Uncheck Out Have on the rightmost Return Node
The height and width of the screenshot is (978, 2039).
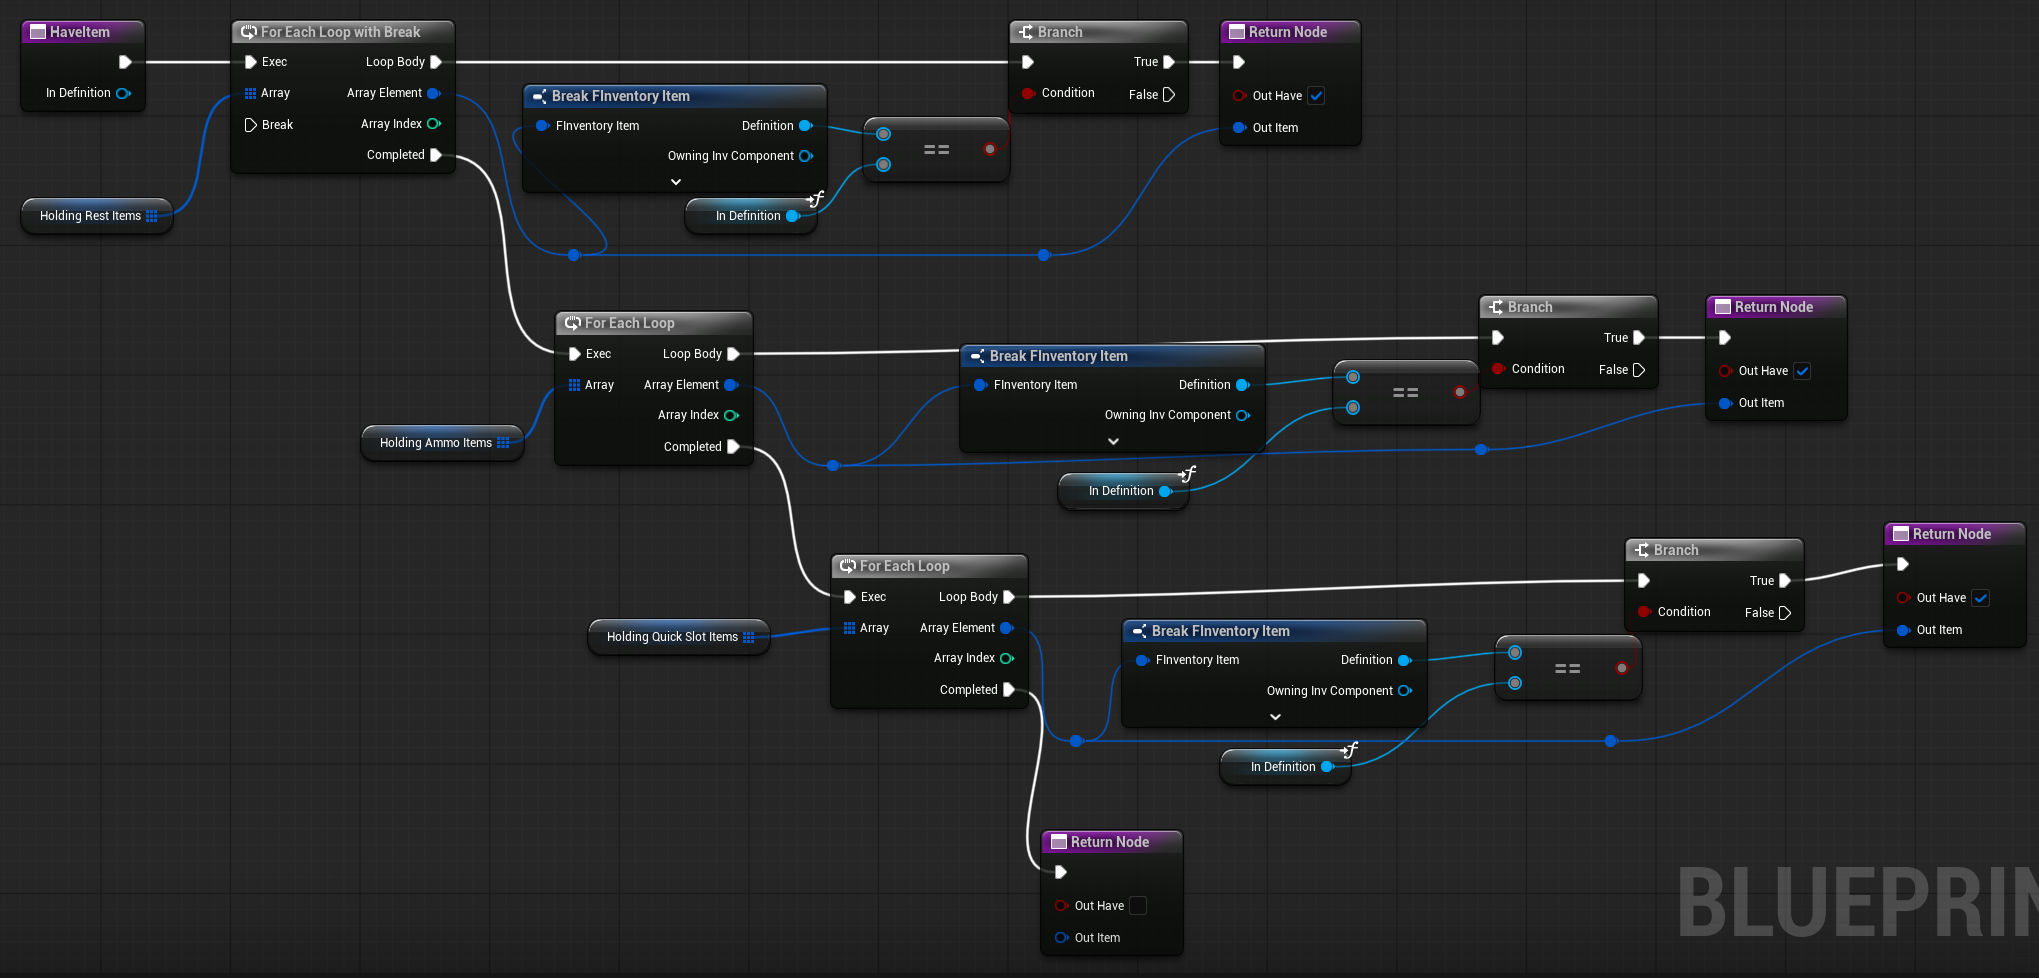(1980, 598)
